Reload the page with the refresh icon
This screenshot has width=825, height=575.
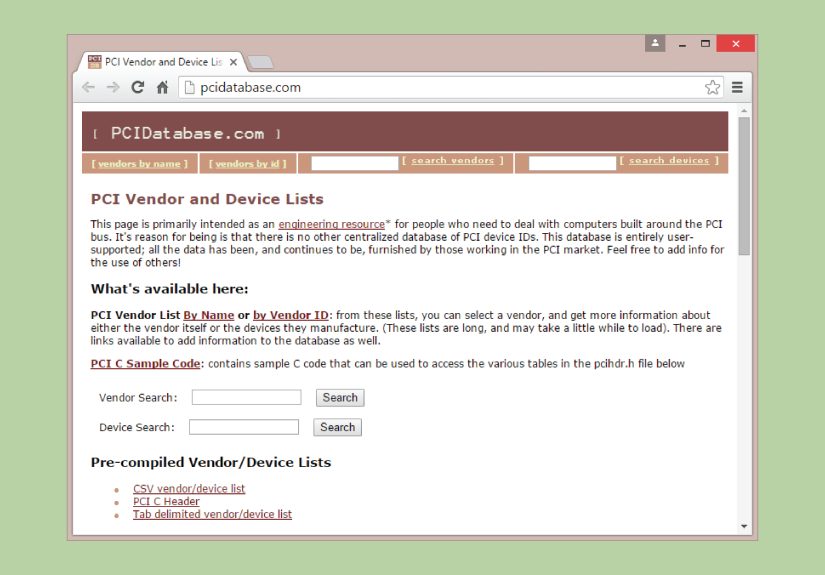[138, 87]
